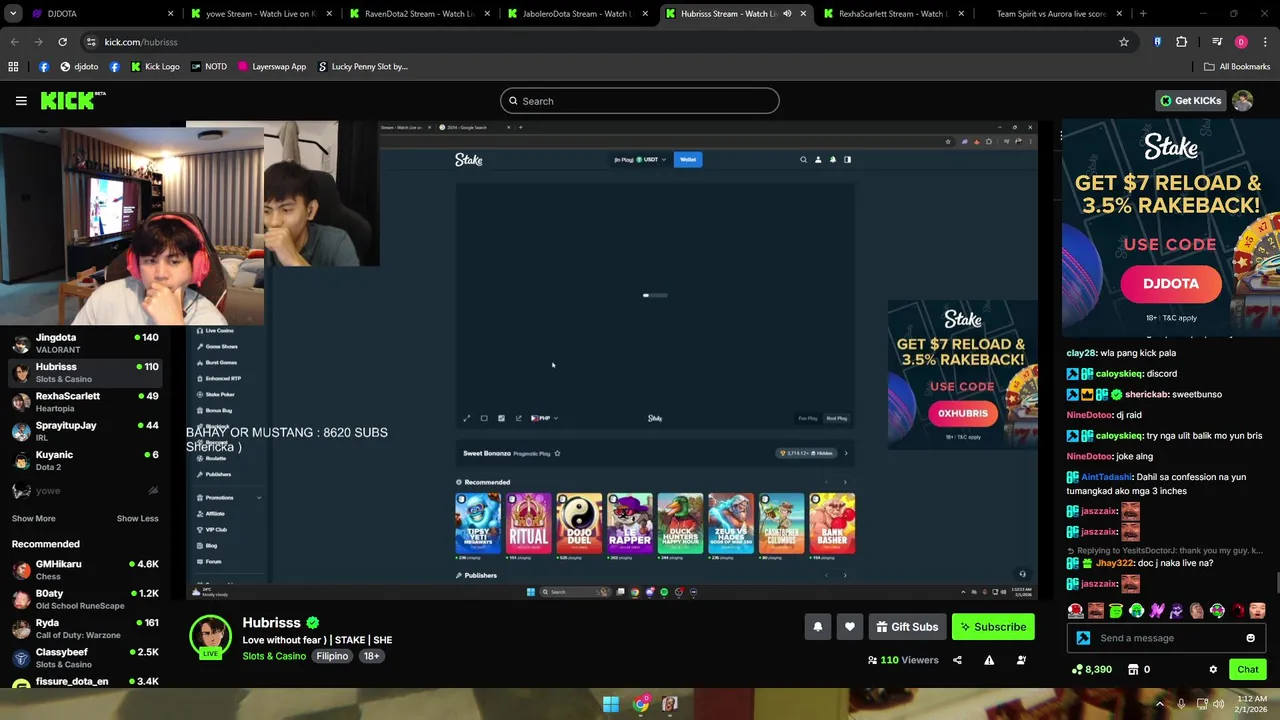Open the Chrome extensions puzzle icon
The image size is (1280, 720).
[1182, 42]
